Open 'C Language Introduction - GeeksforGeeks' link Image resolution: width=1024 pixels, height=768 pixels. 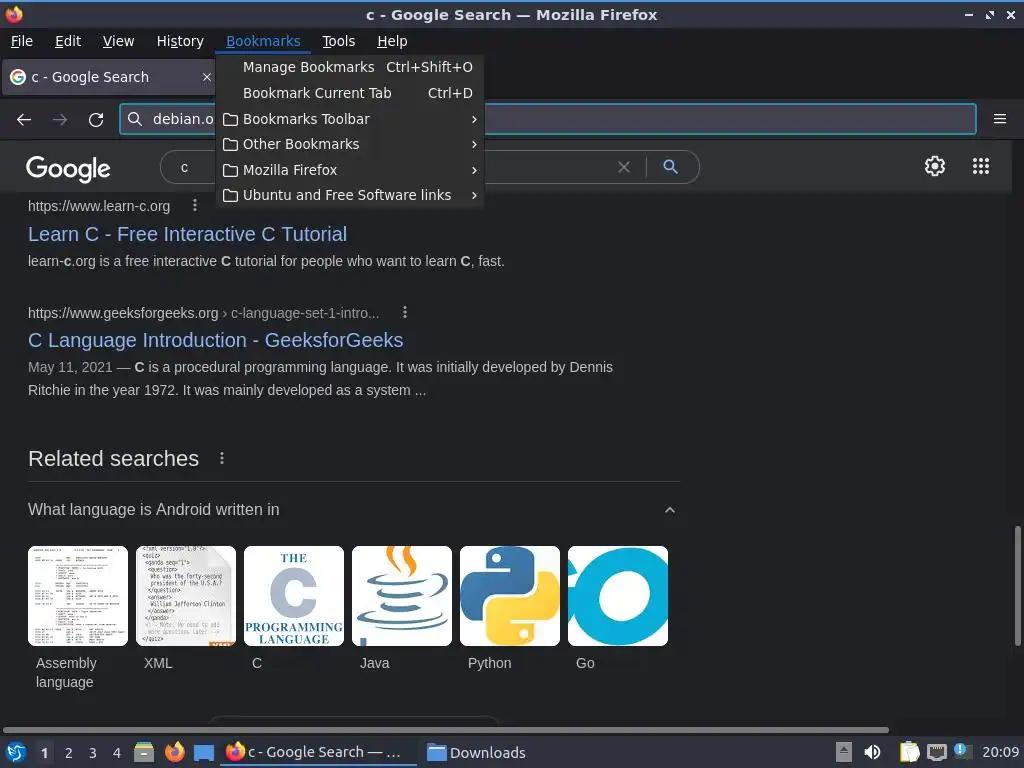click(216, 340)
